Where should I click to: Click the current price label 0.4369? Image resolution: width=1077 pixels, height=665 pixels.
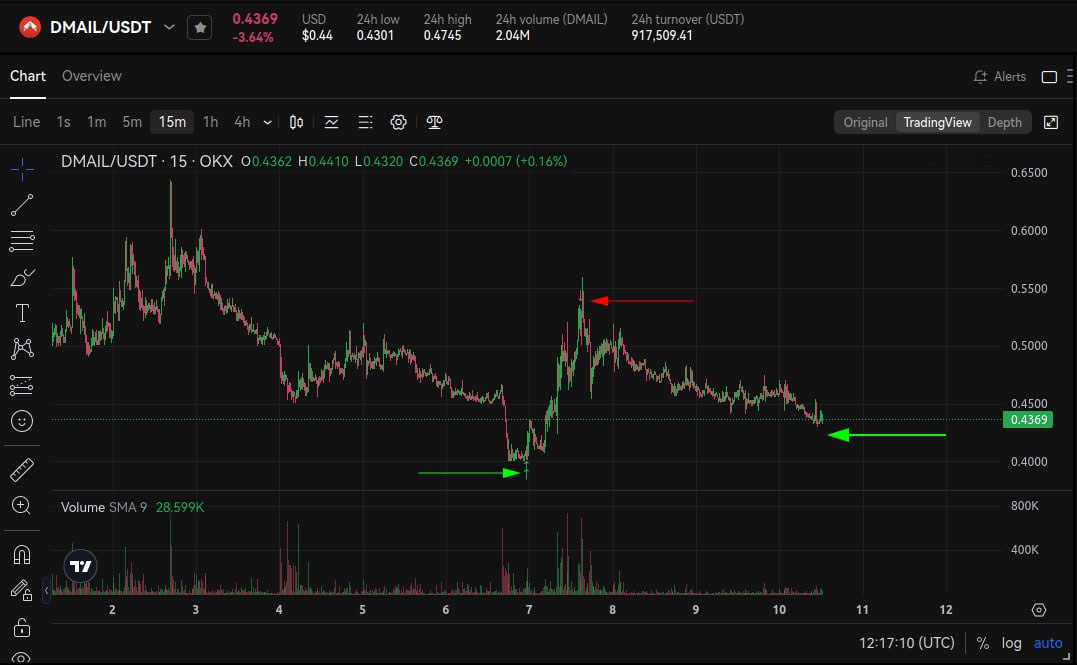[1028, 420]
